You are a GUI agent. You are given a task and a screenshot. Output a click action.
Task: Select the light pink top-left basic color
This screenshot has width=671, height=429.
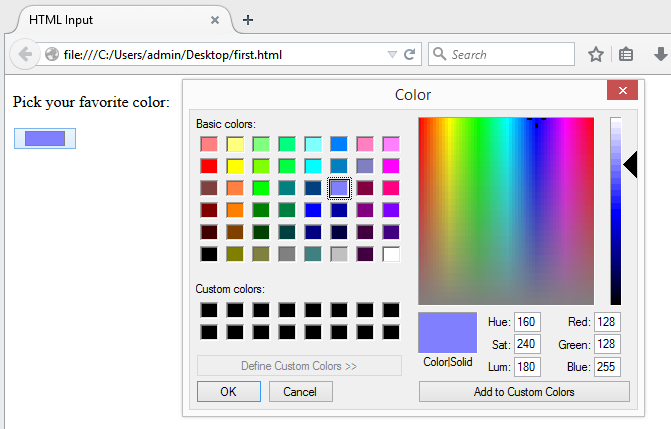coord(209,144)
